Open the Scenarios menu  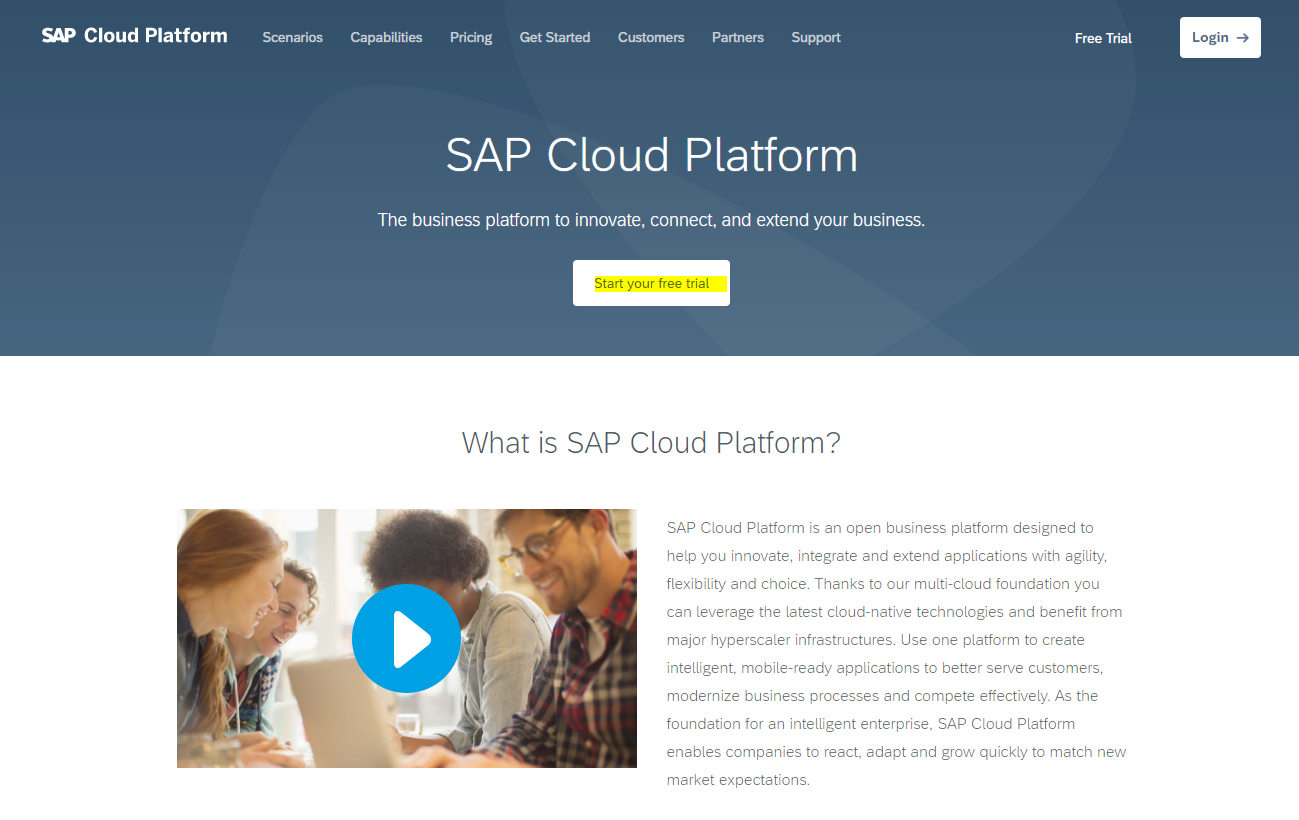293,37
